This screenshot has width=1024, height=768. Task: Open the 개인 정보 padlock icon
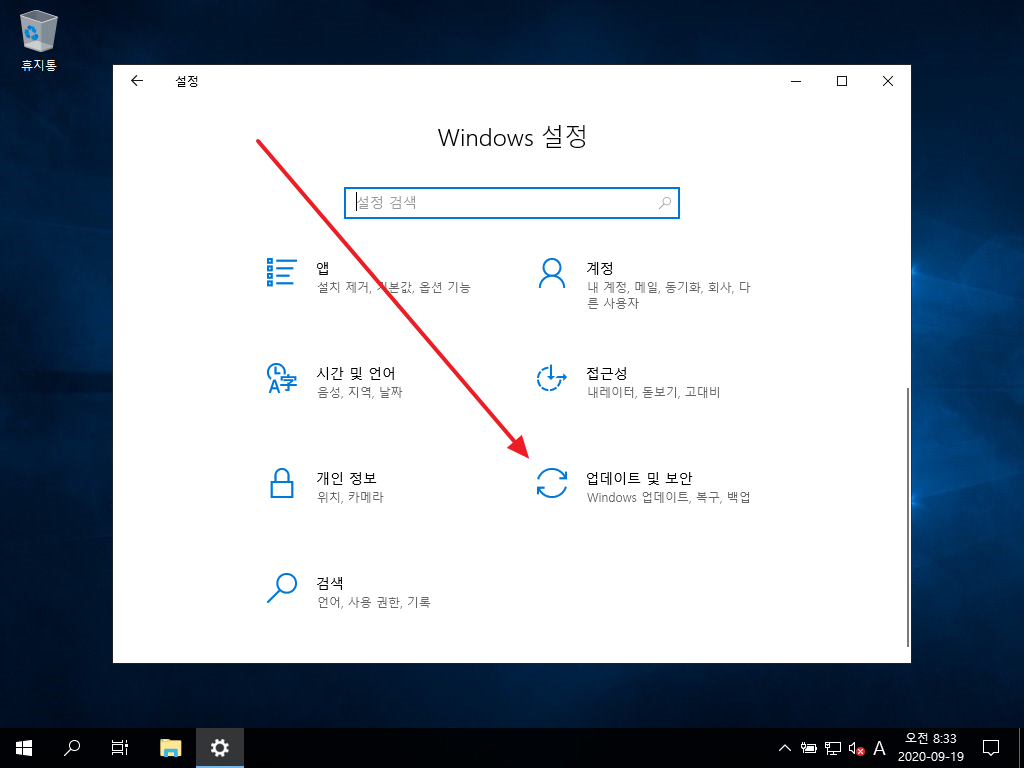281,483
